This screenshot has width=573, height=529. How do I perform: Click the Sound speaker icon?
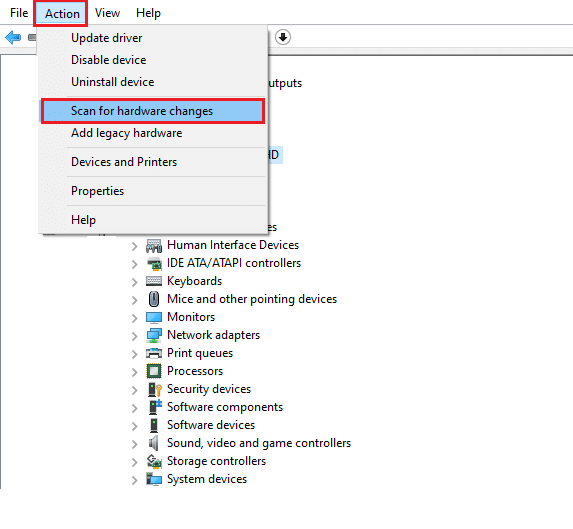pyautogui.click(x=154, y=443)
